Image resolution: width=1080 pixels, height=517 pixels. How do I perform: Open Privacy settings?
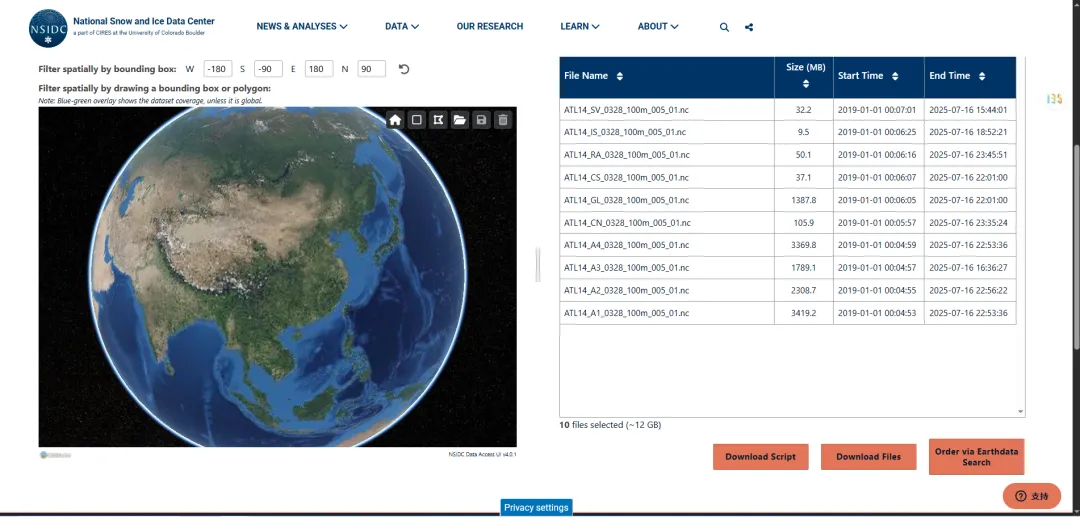[536, 507]
